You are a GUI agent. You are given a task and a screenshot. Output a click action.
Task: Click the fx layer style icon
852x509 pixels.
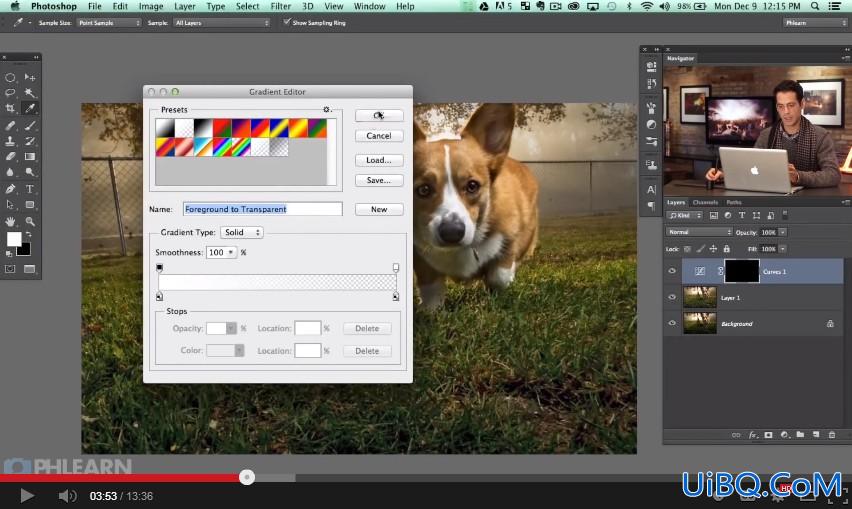(753, 435)
